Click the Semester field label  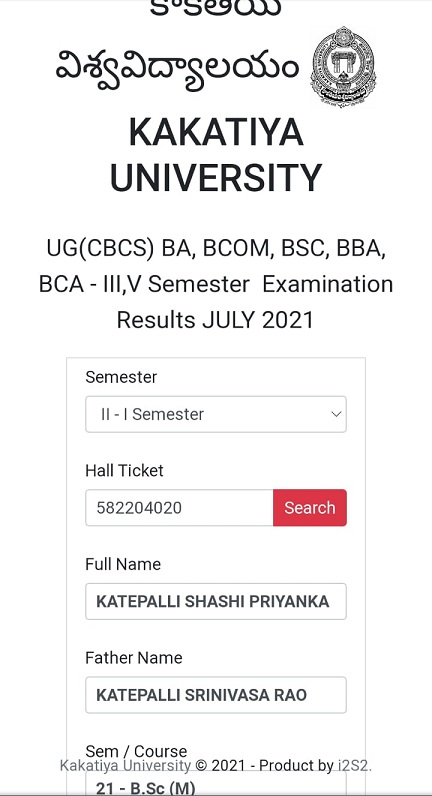(x=121, y=377)
